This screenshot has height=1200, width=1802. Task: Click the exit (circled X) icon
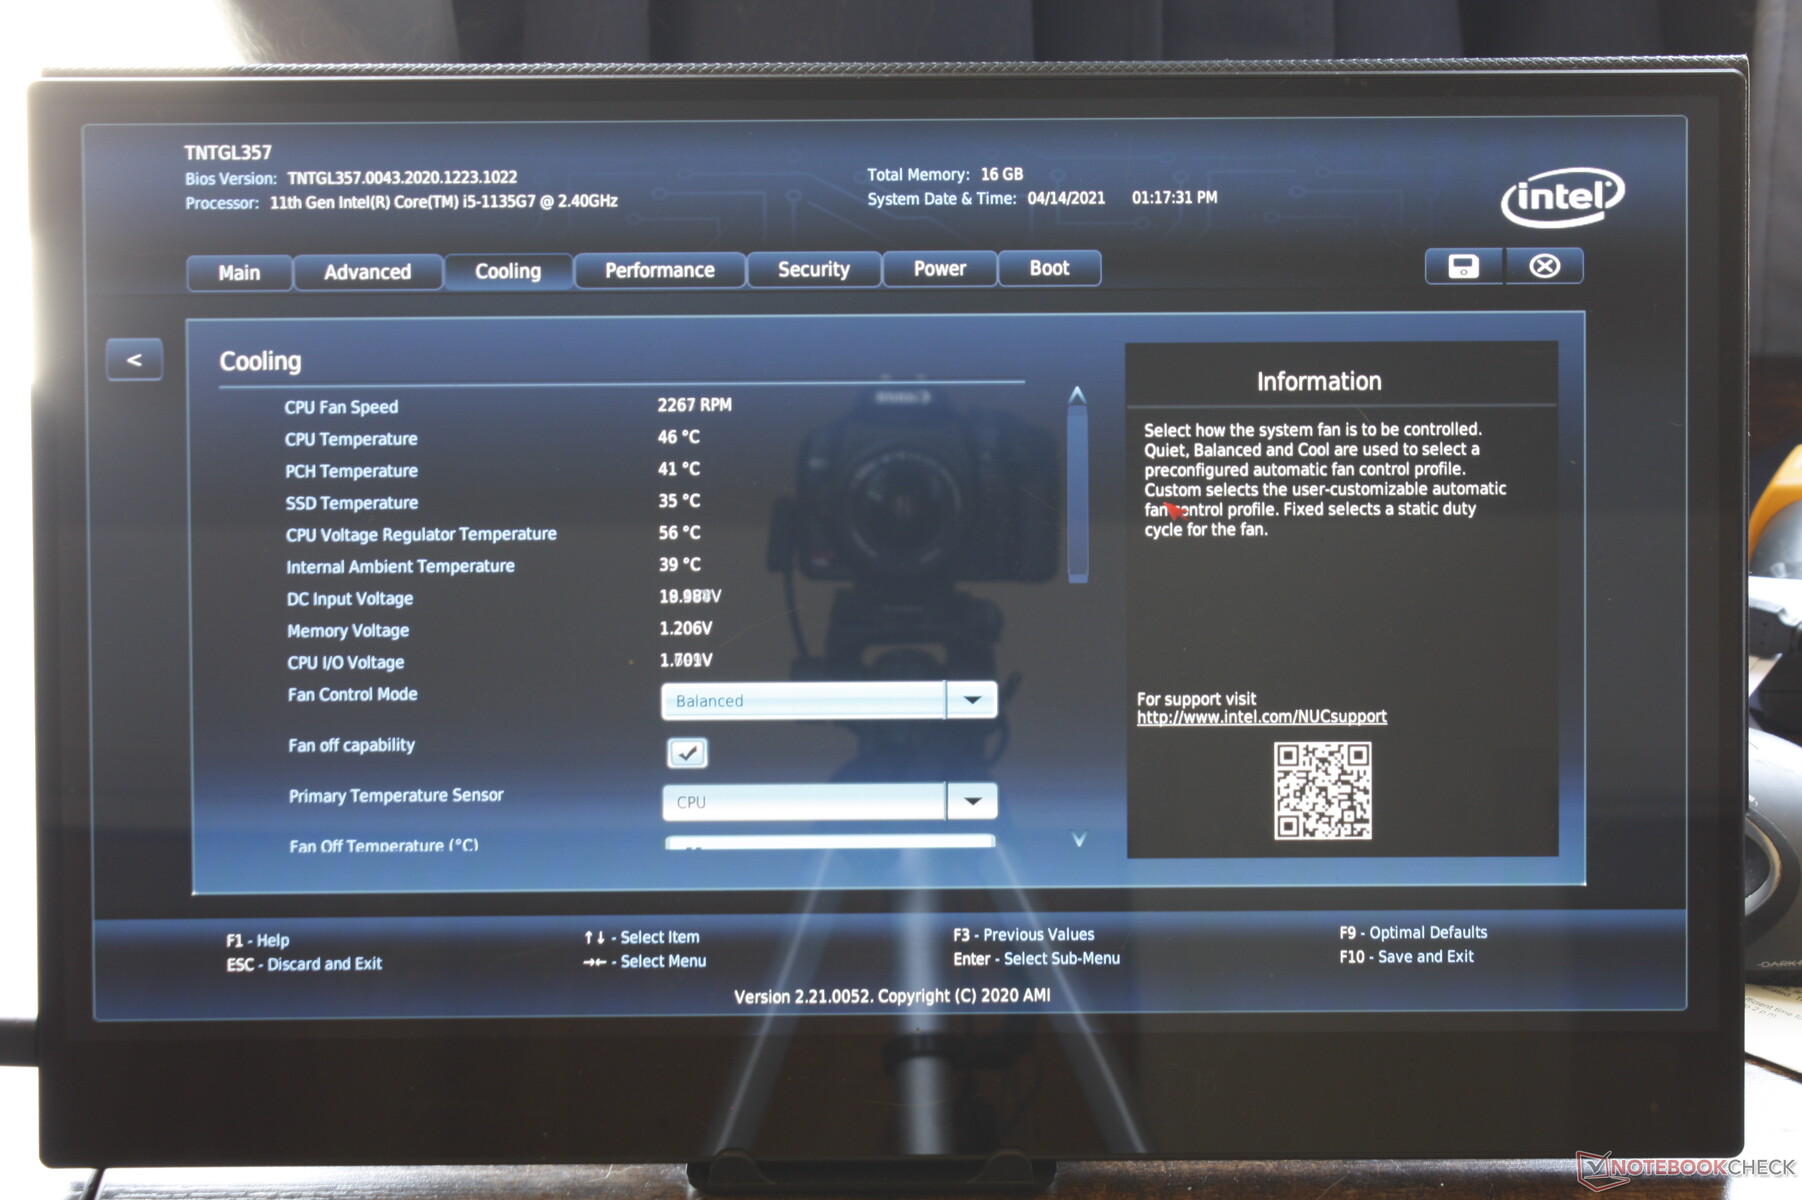click(1544, 266)
